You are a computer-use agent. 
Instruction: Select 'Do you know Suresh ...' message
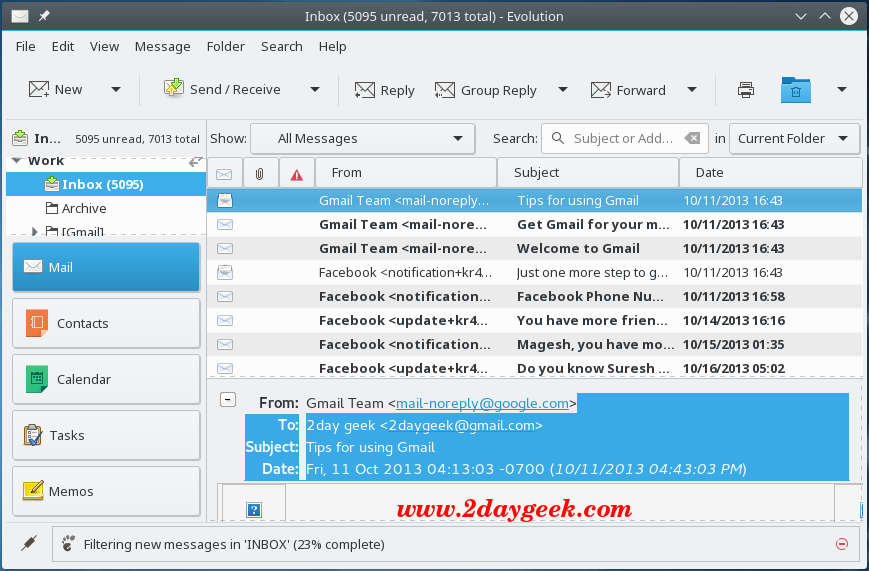[x=534, y=368]
